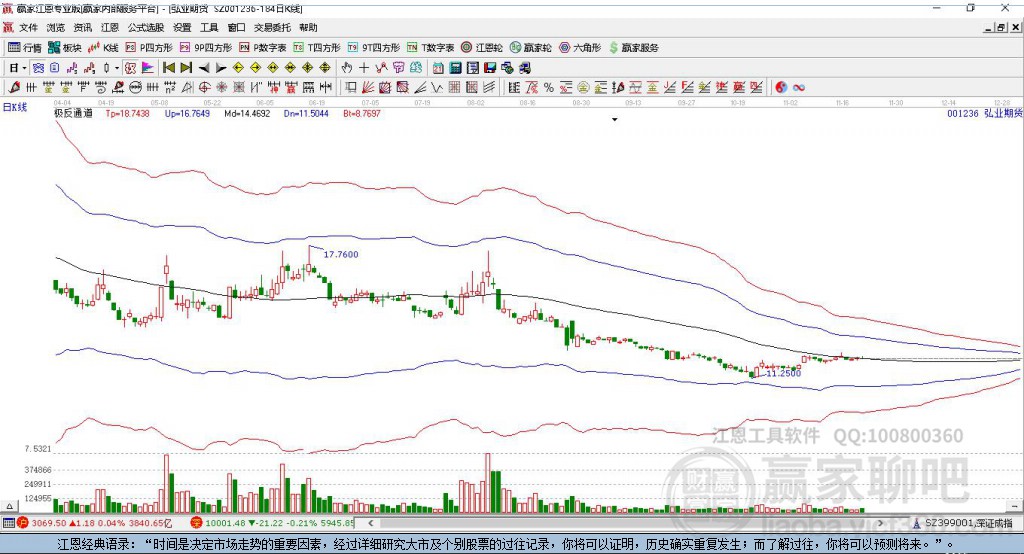Click the infinity loop icon

pos(799,87)
